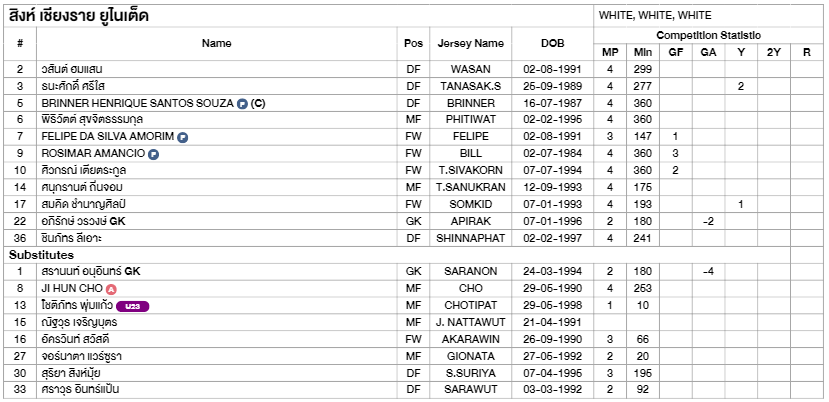Viewport: 829px width, 402px height.
Task: Click the goals against value -4
Action: pos(708,272)
